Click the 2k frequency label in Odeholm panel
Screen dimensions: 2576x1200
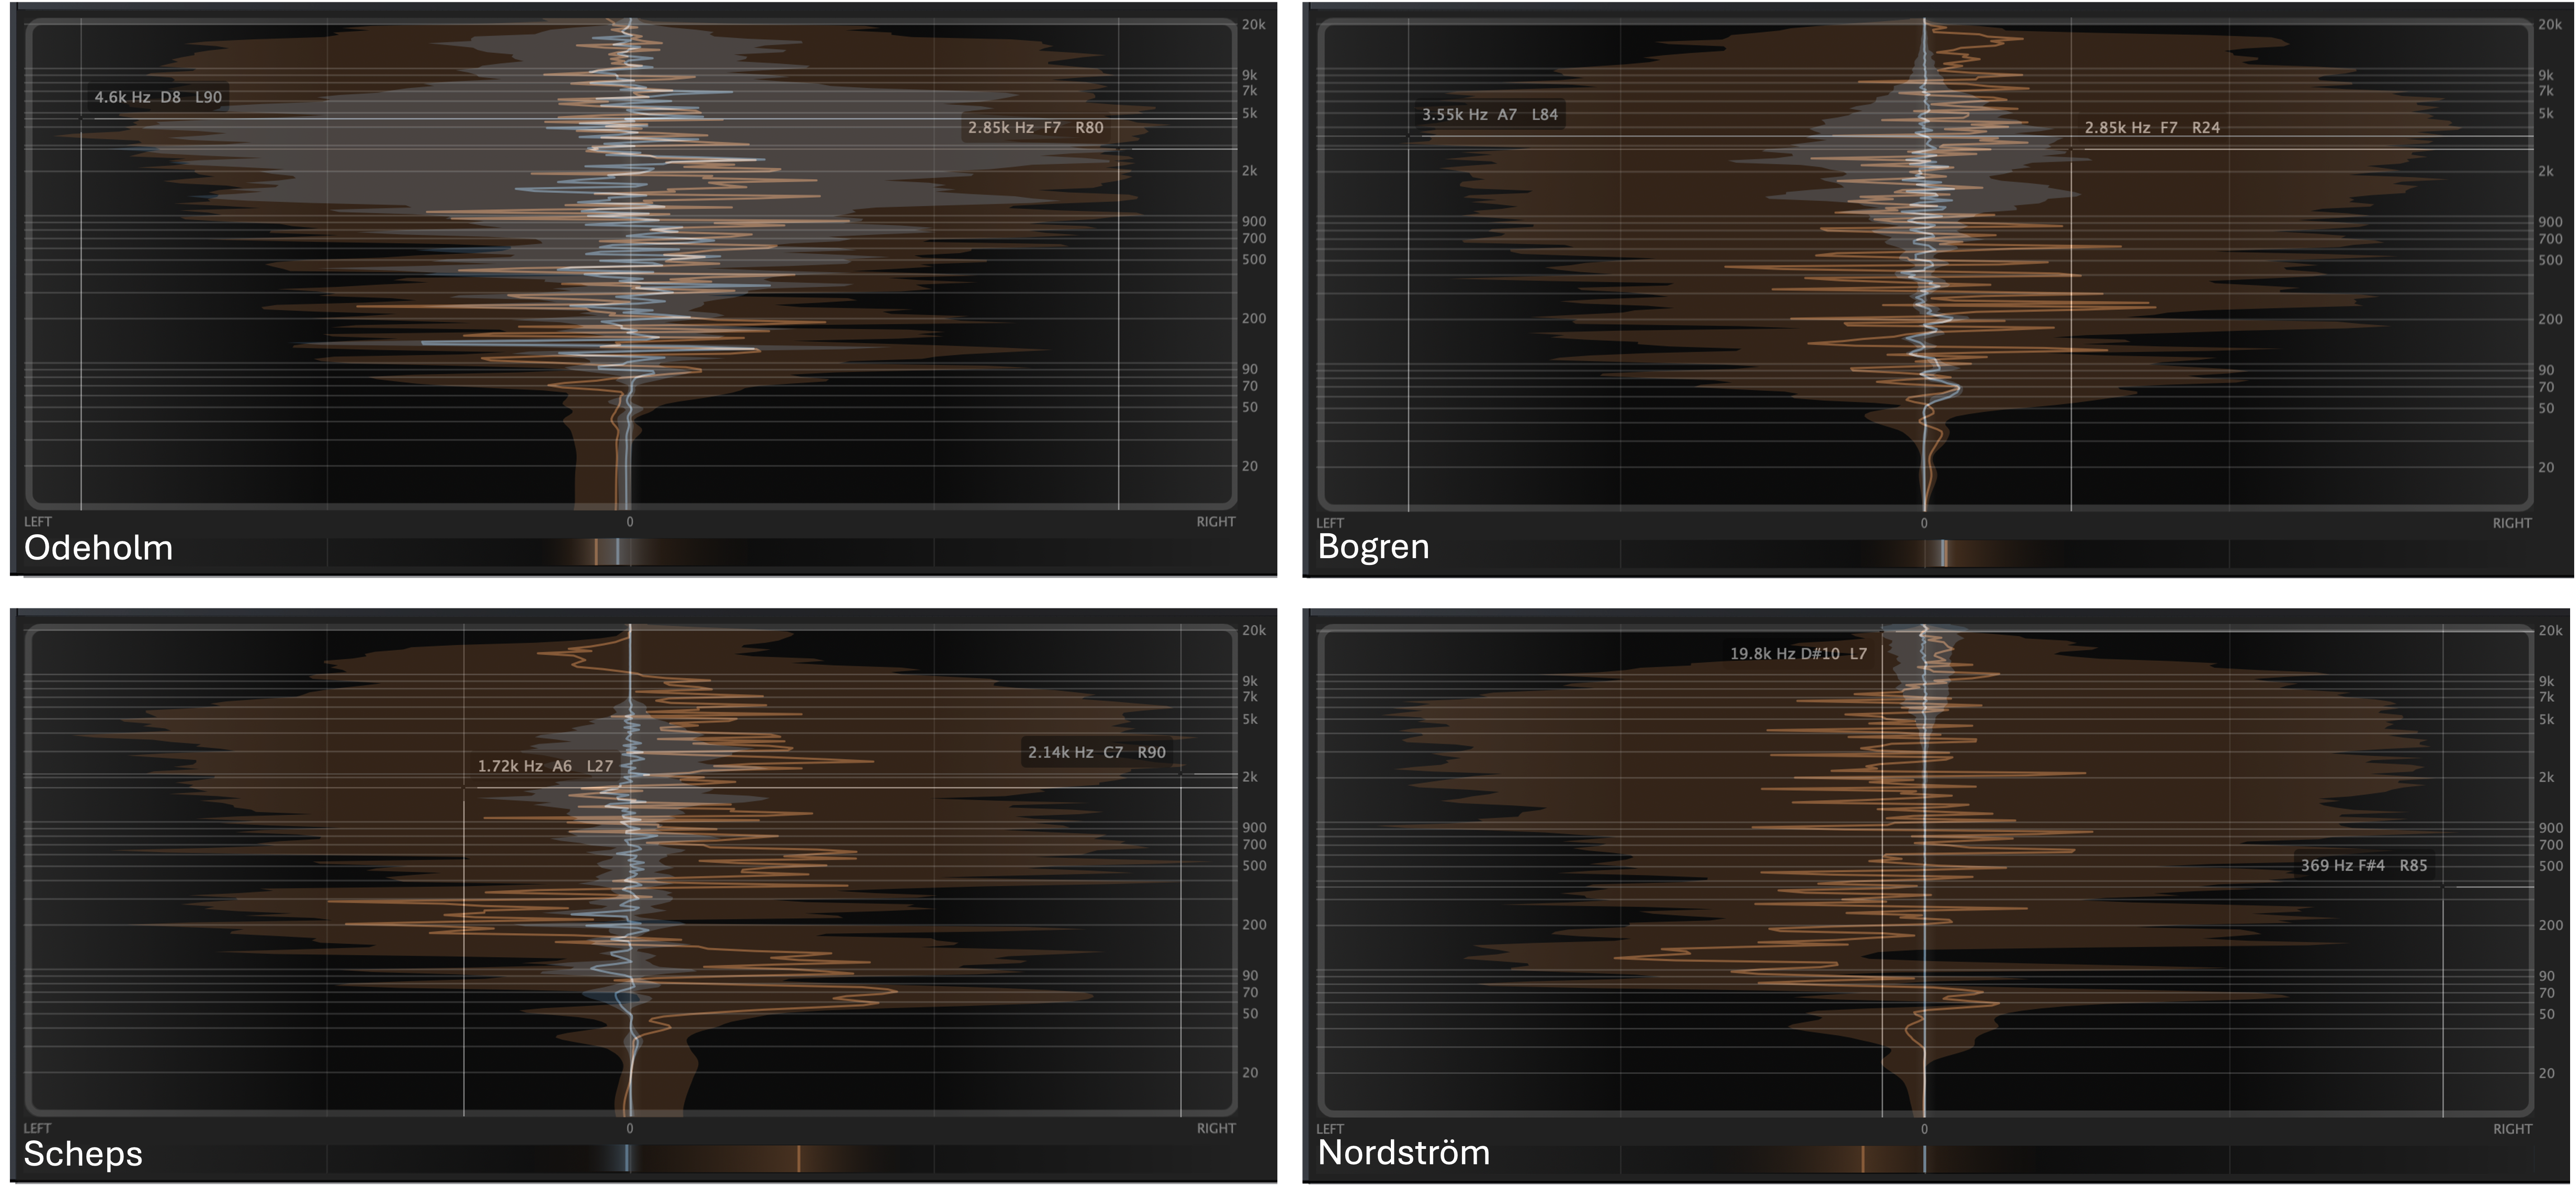(x=1249, y=171)
